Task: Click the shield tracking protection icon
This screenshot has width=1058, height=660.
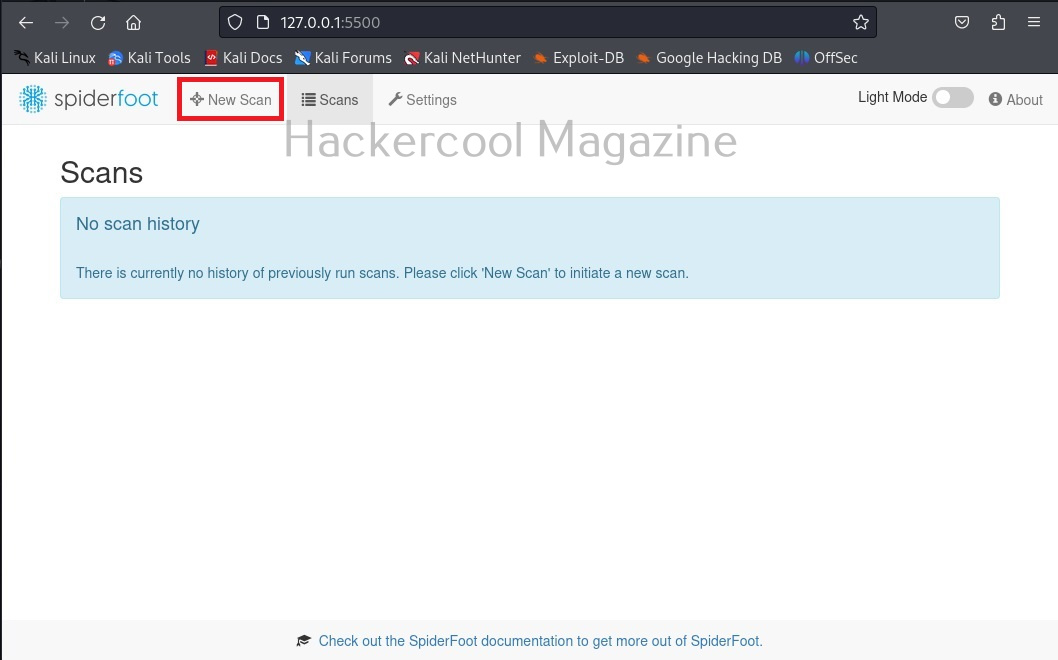Action: pos(235,22)
